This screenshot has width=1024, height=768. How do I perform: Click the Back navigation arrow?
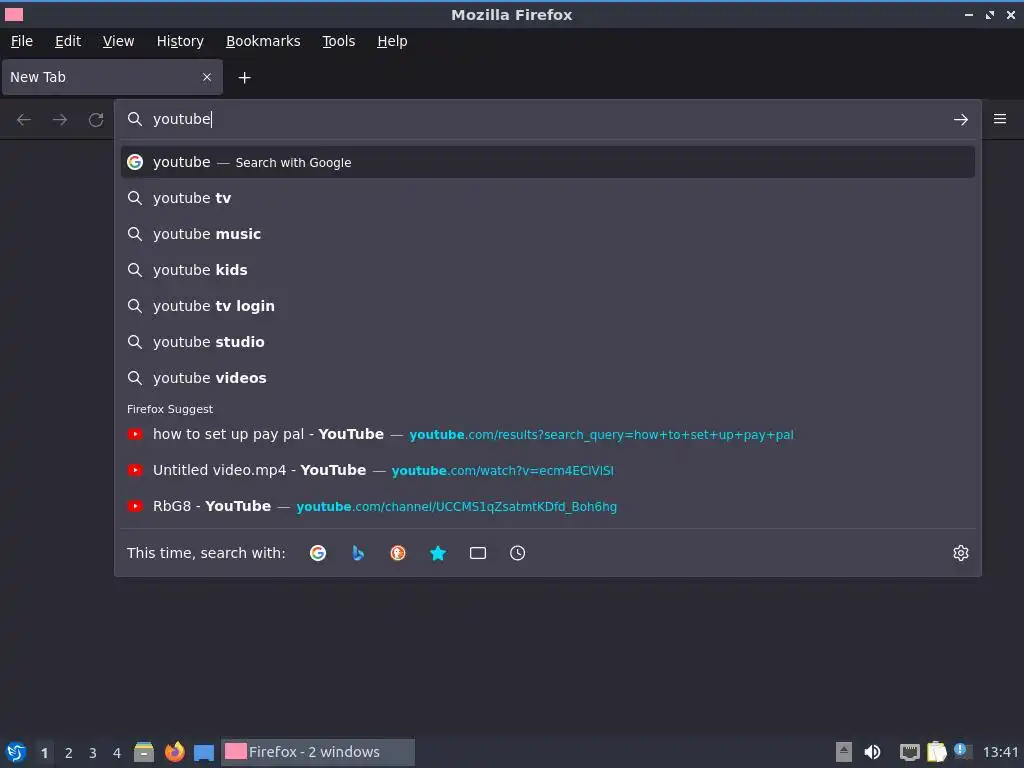click(24, 120)
